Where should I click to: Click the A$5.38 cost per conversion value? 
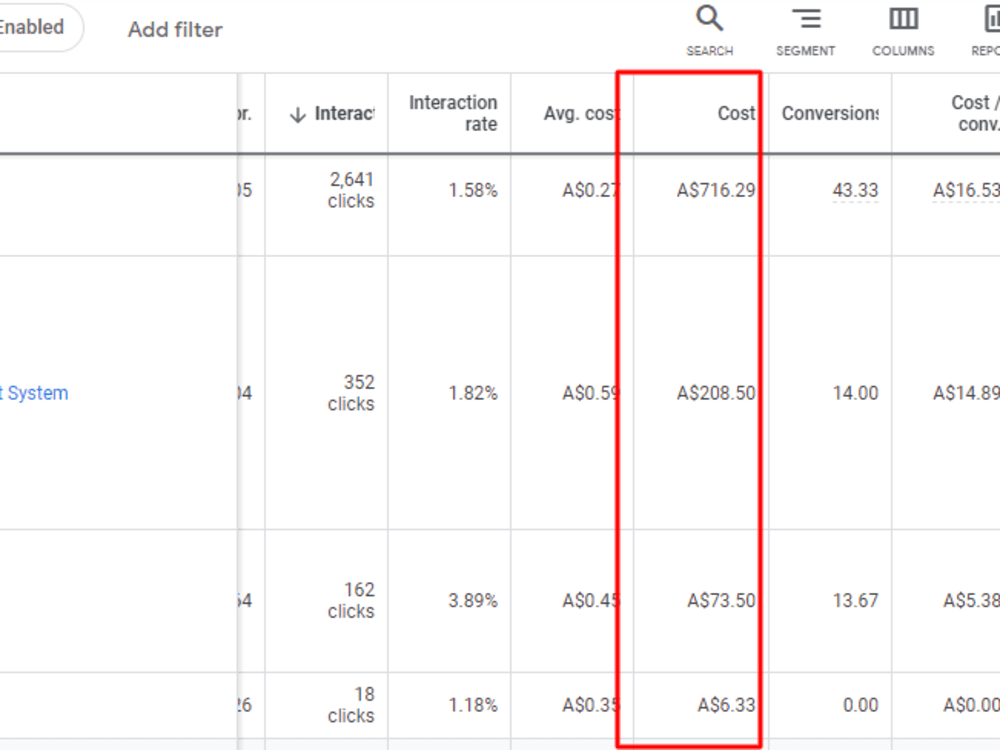tap(971, 600)
